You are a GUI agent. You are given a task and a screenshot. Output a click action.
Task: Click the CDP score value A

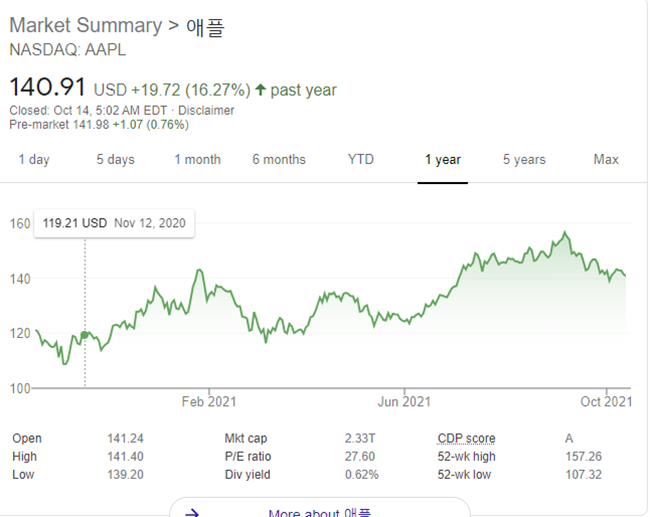(569, 438)
